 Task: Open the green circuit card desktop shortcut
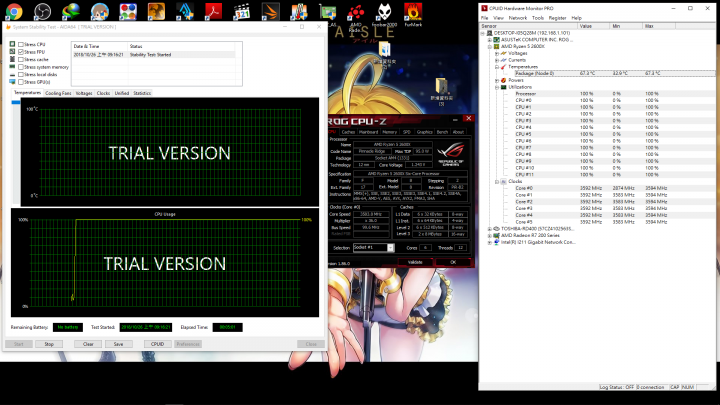point(328,13)
